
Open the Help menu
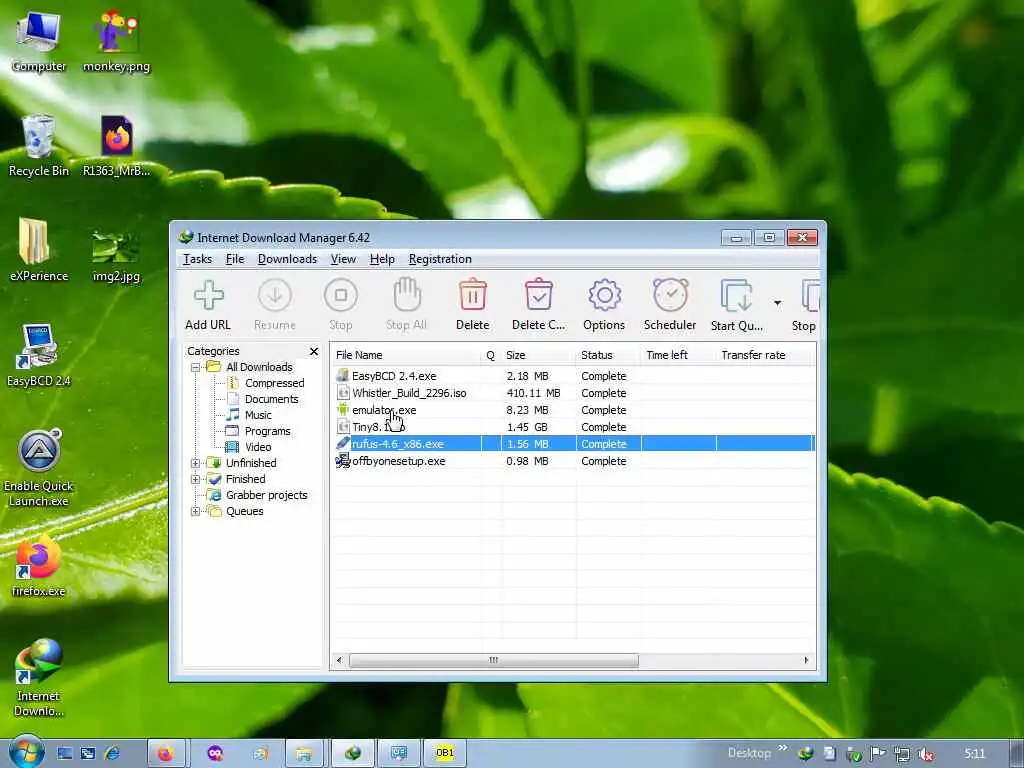point(382,259)
